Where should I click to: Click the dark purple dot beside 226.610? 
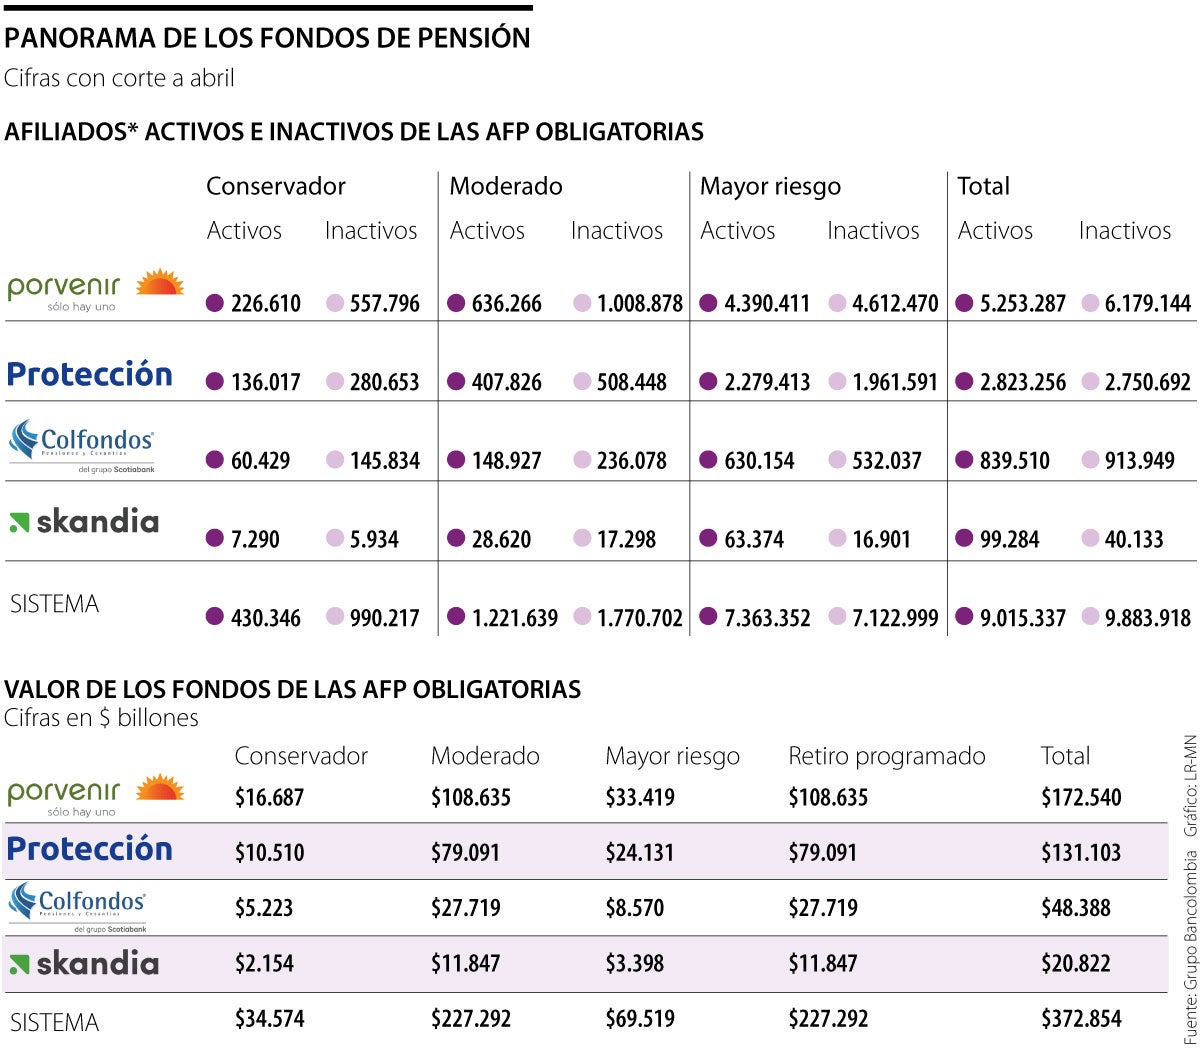(x=214, y=303)
